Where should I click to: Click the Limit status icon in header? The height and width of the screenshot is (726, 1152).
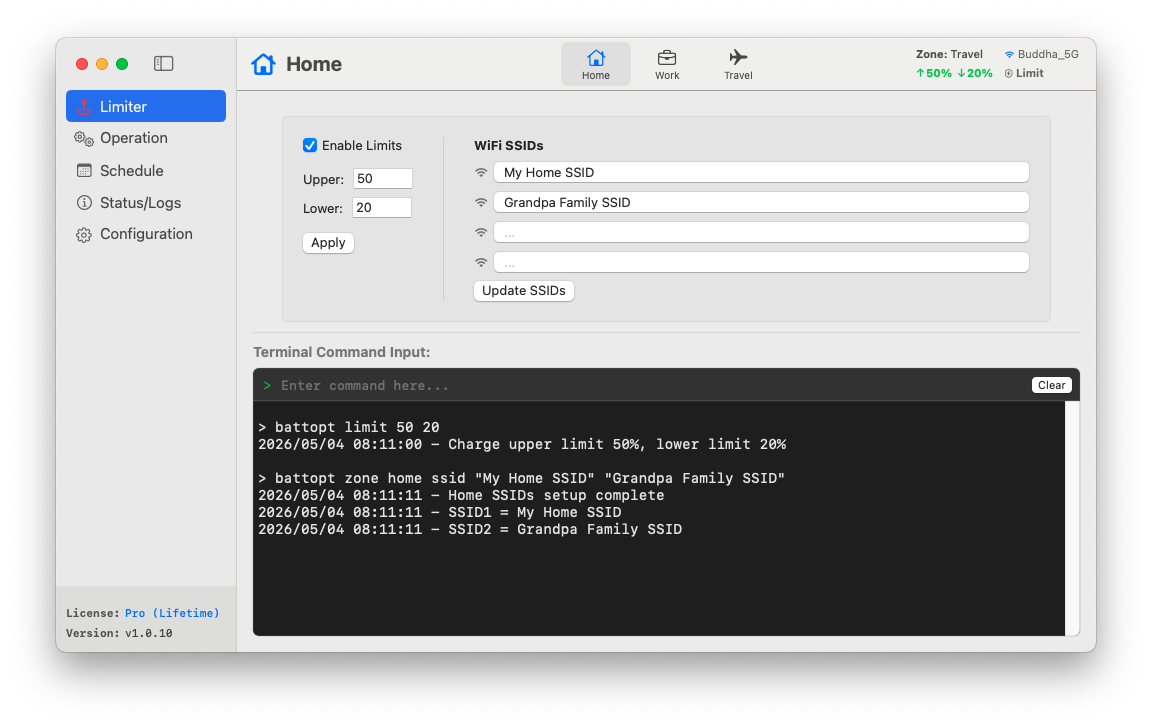point(1009,73)
